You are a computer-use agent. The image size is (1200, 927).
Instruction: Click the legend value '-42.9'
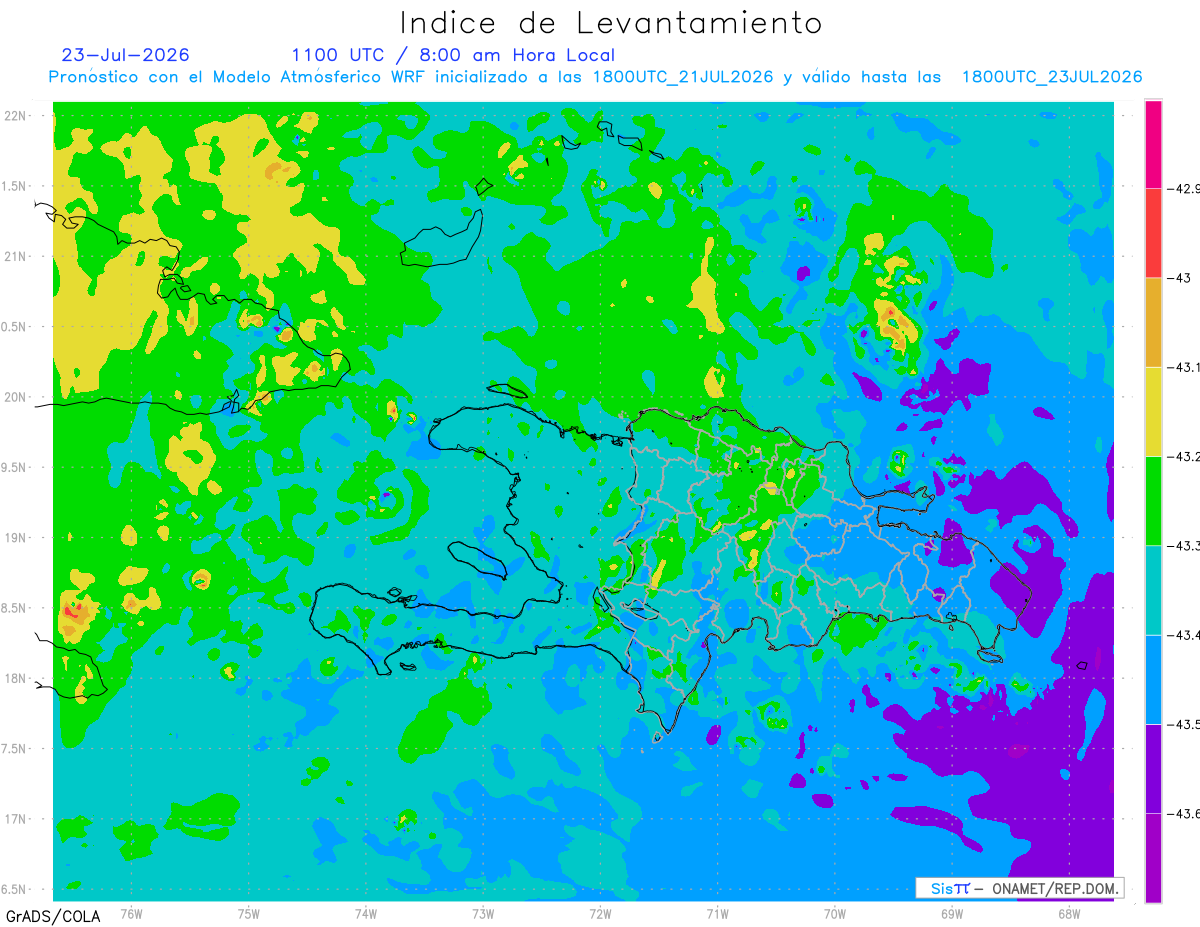(x=1183, y=188)
